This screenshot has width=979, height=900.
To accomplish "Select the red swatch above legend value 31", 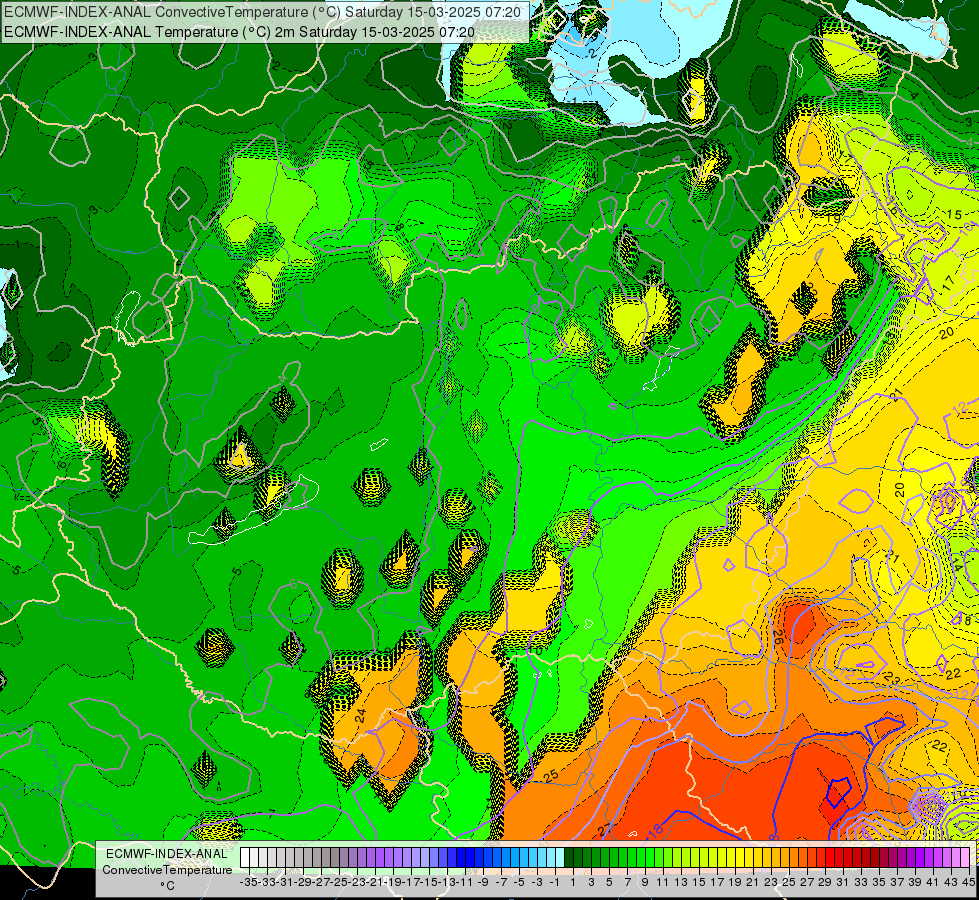I will pyautogui.click(x=839, y=857).
